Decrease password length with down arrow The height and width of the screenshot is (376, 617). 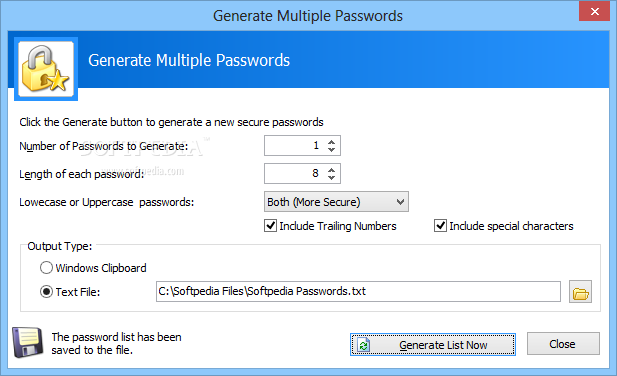(331, 178)
